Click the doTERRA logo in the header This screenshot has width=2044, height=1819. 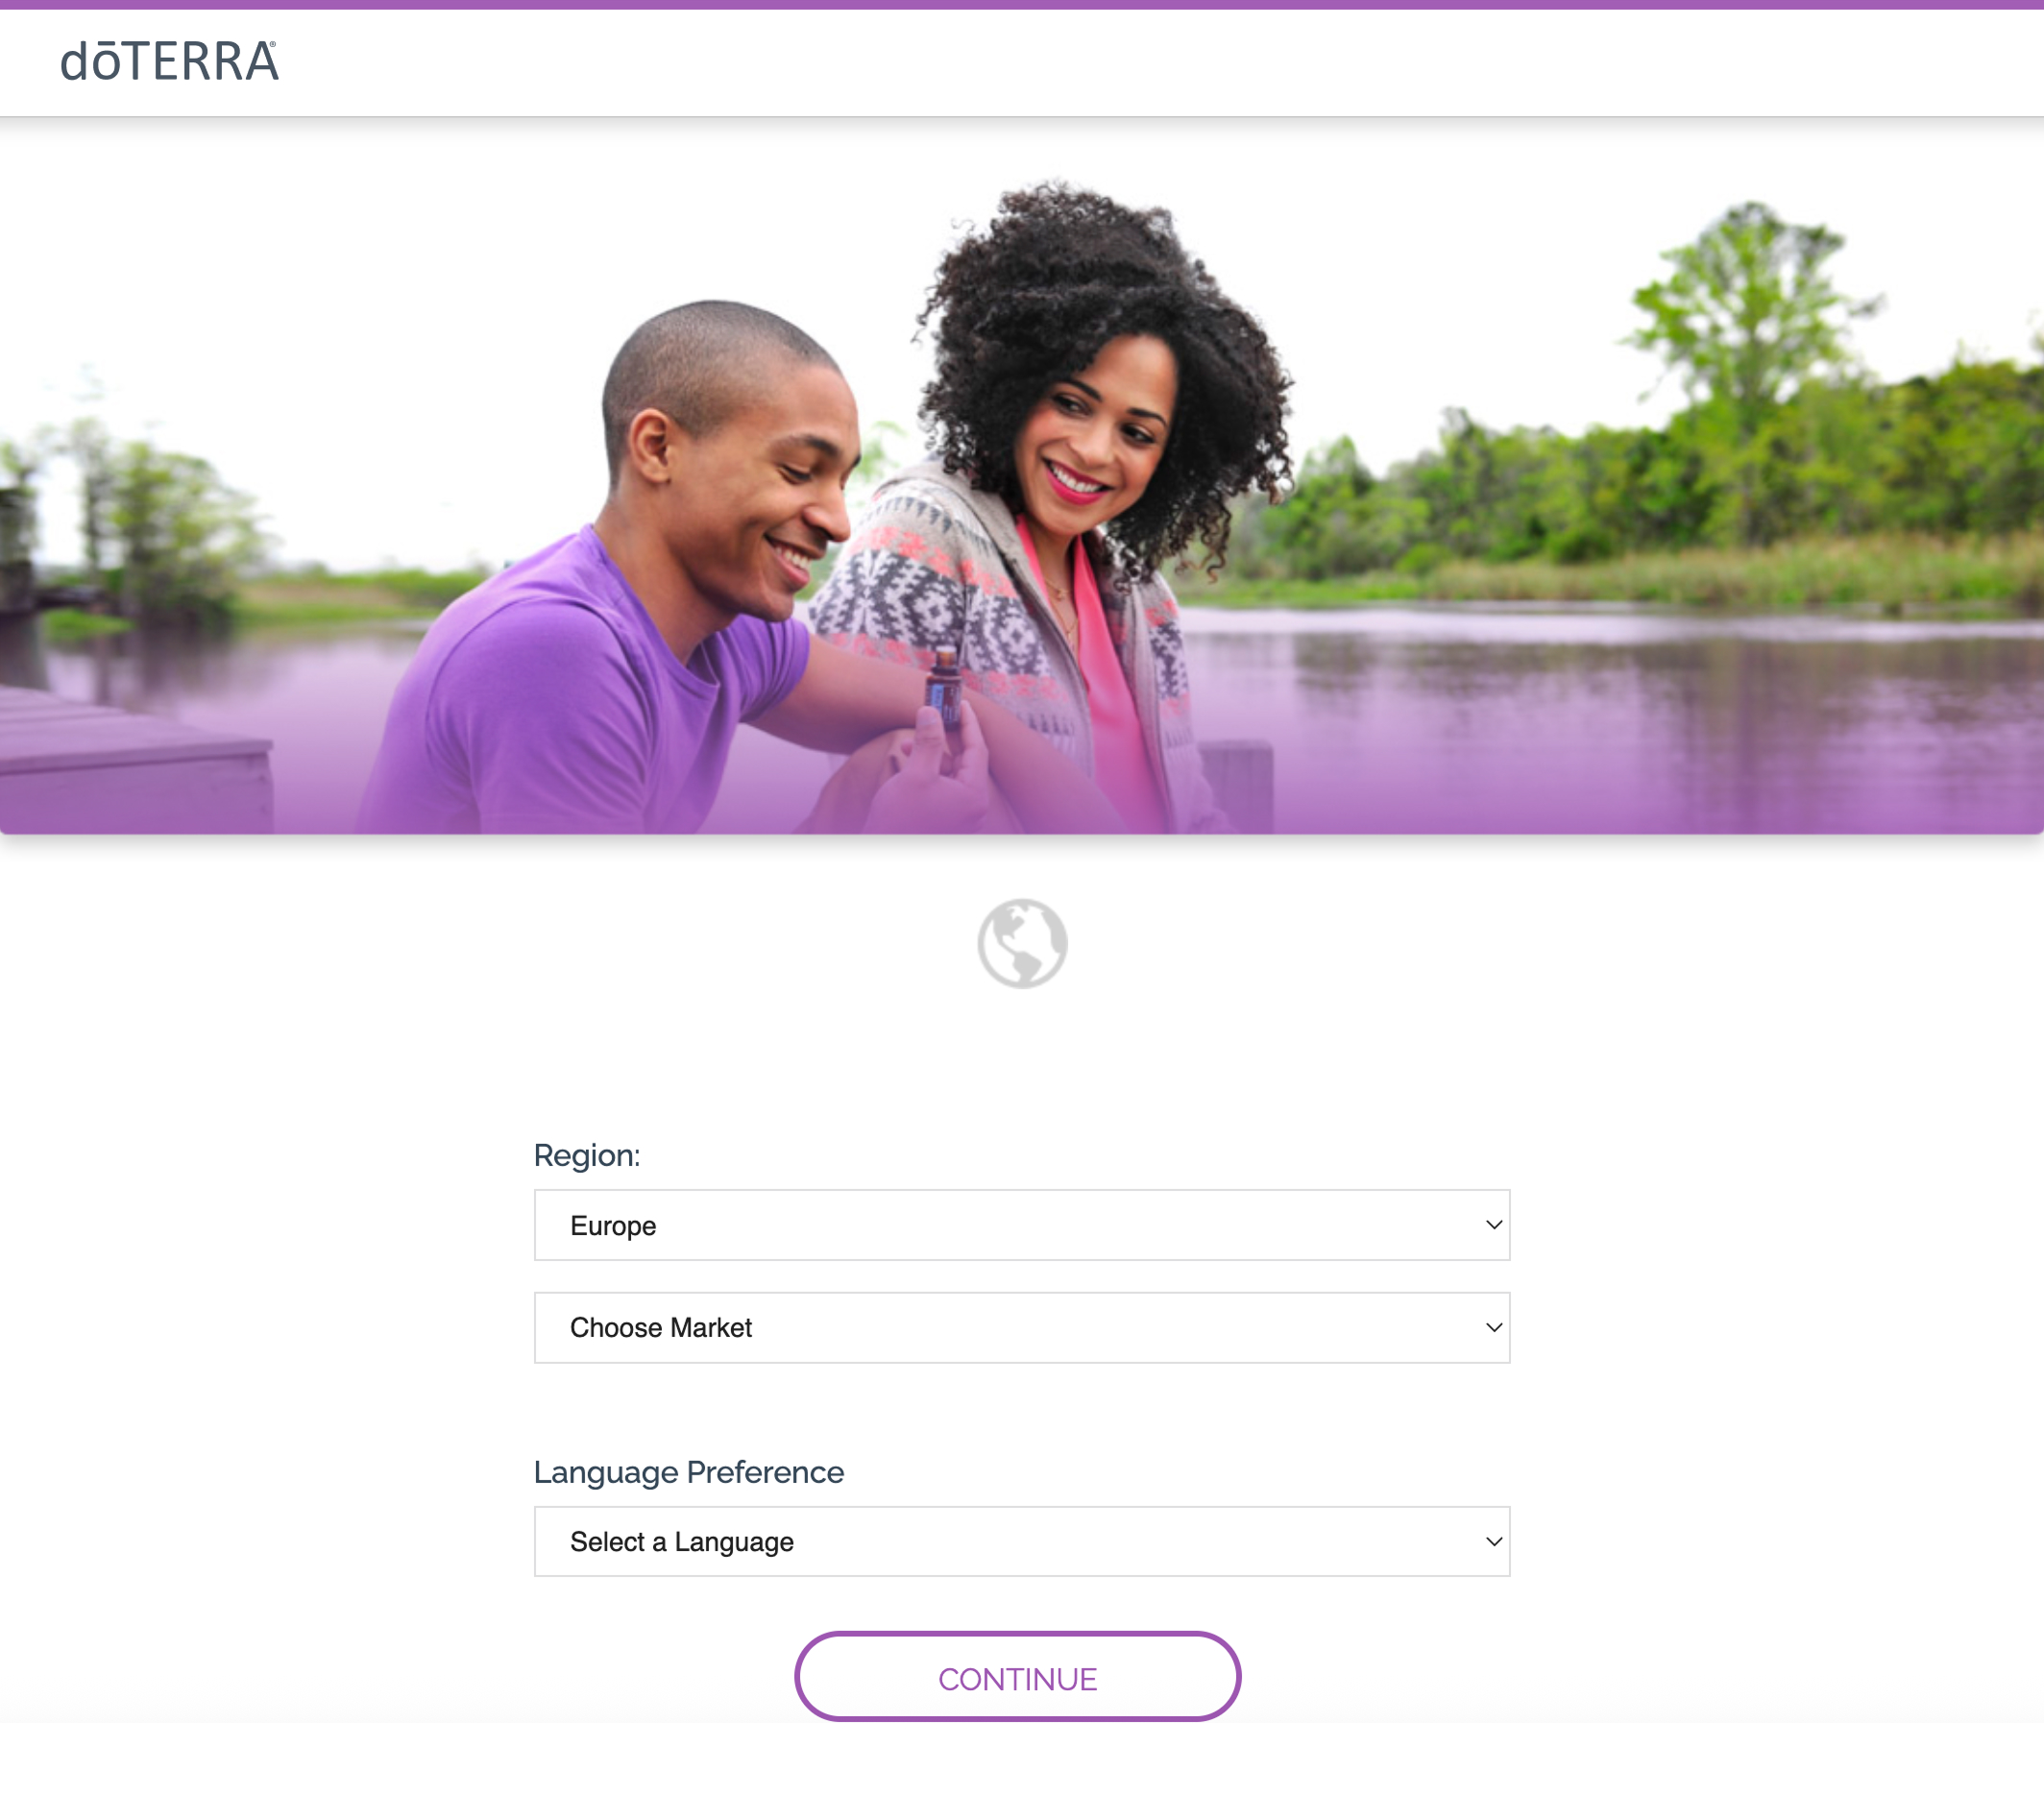click(169, 61)
